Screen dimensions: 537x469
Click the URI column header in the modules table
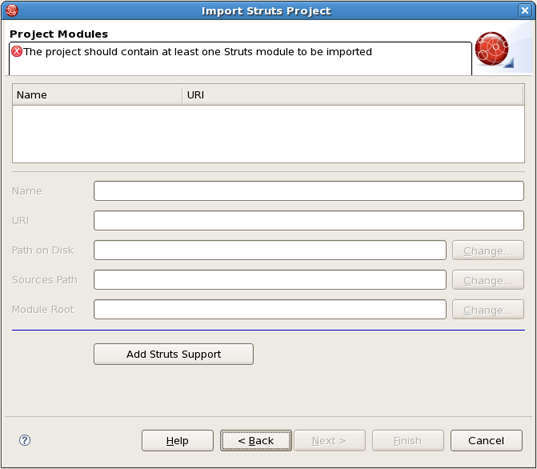tap(353, 95)
